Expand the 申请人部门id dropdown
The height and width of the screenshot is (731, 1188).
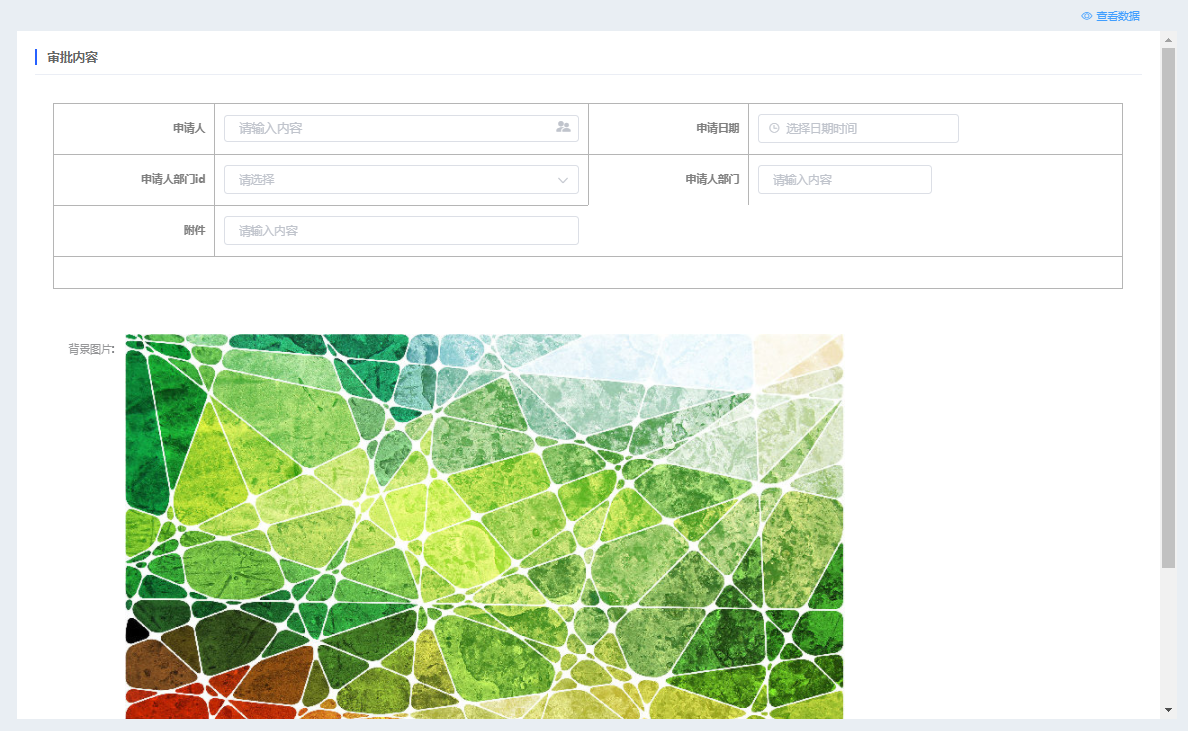[401, 180]
